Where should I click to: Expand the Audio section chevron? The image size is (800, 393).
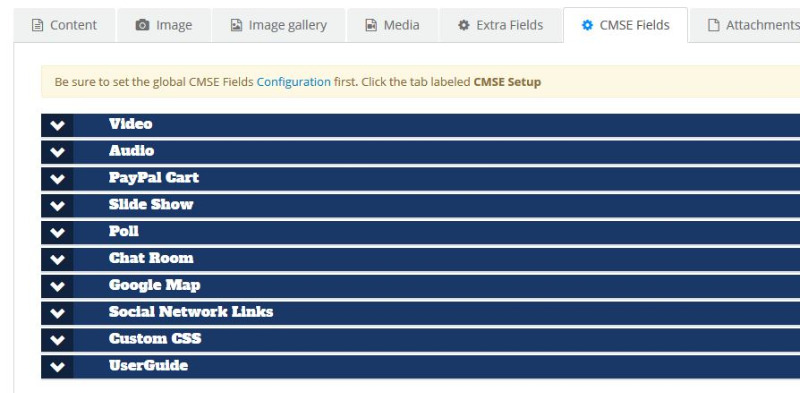(x=58, y=152)
